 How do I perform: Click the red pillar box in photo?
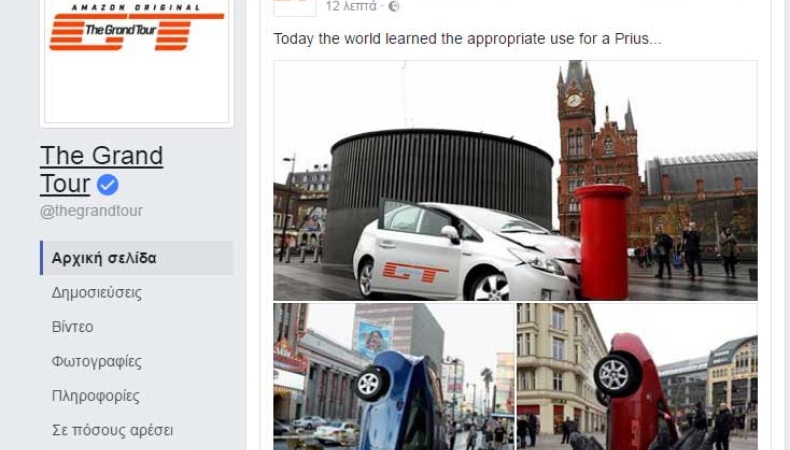[x=604, y=242]
